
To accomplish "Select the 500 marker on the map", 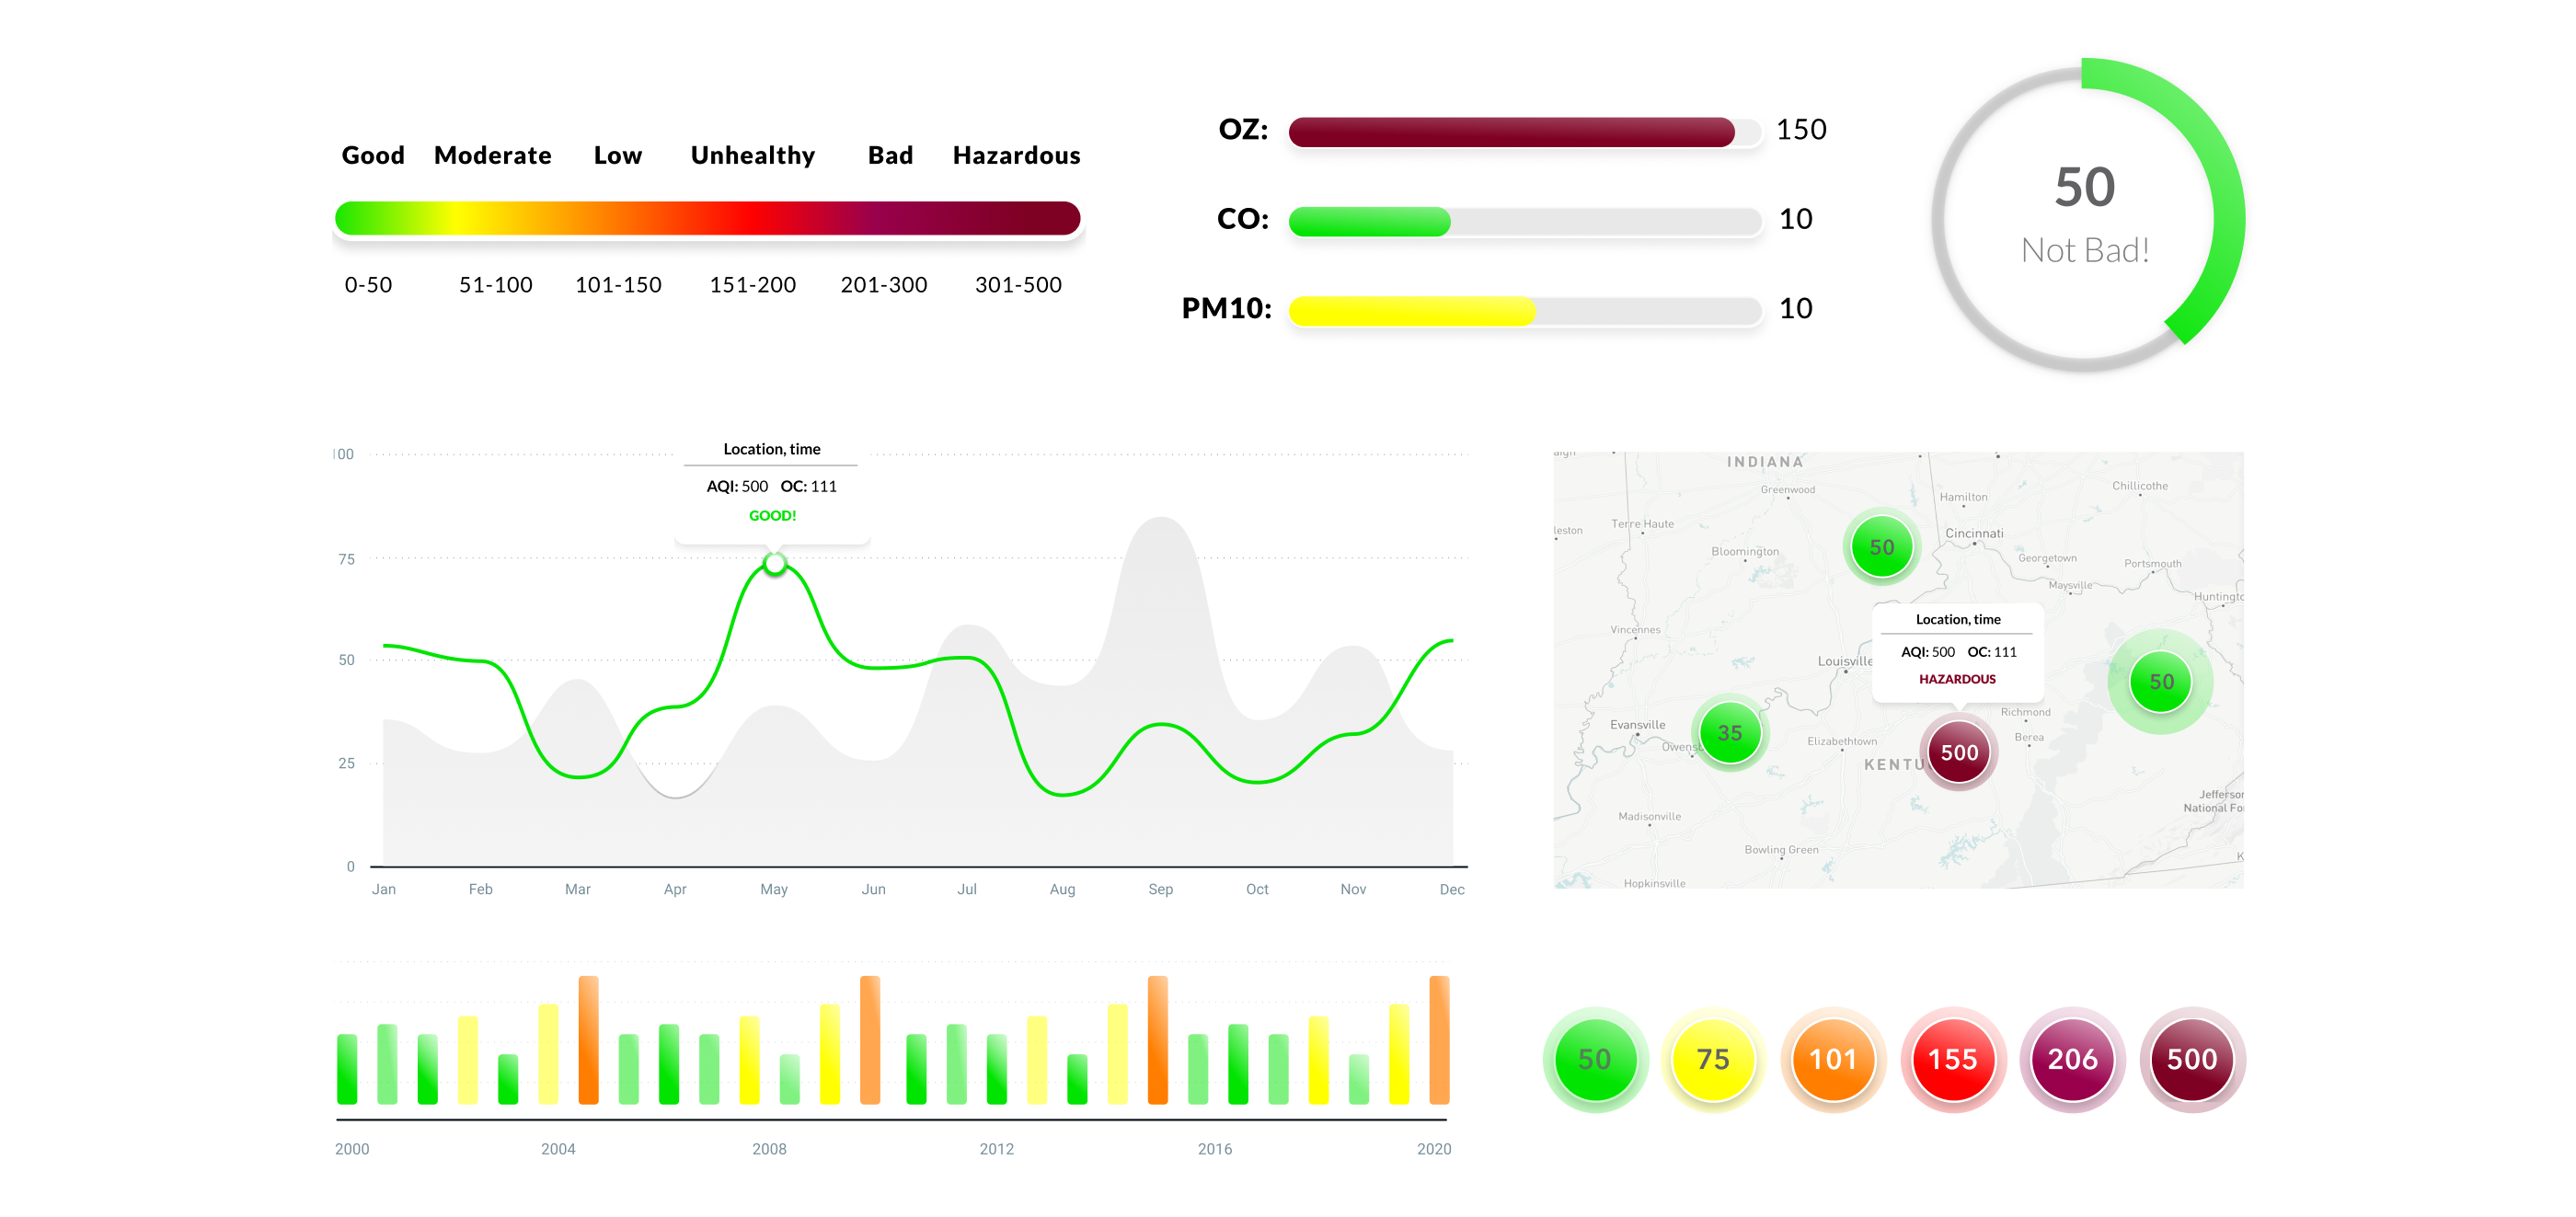I will tap(1958, 752).
